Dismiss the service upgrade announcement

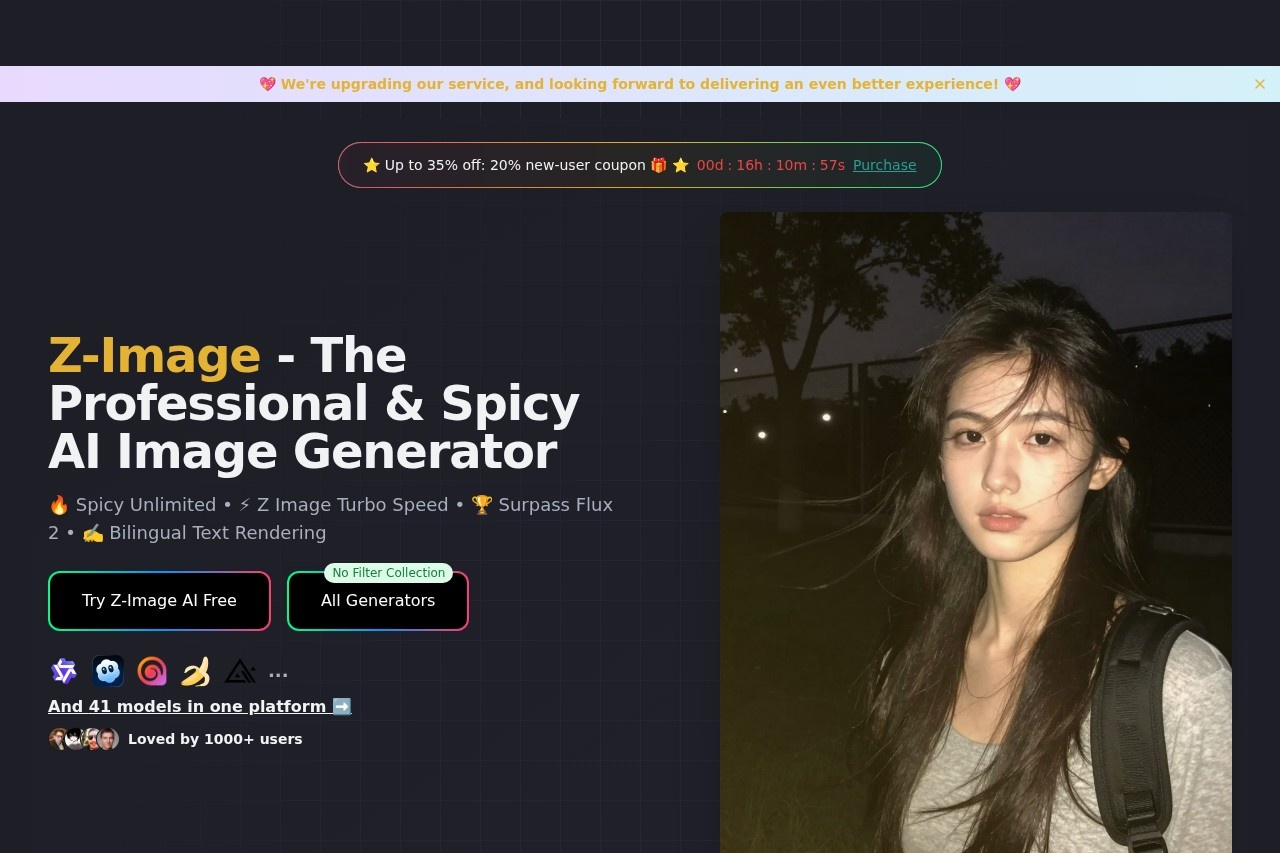pyautogui.click(x=1260, y=84)
